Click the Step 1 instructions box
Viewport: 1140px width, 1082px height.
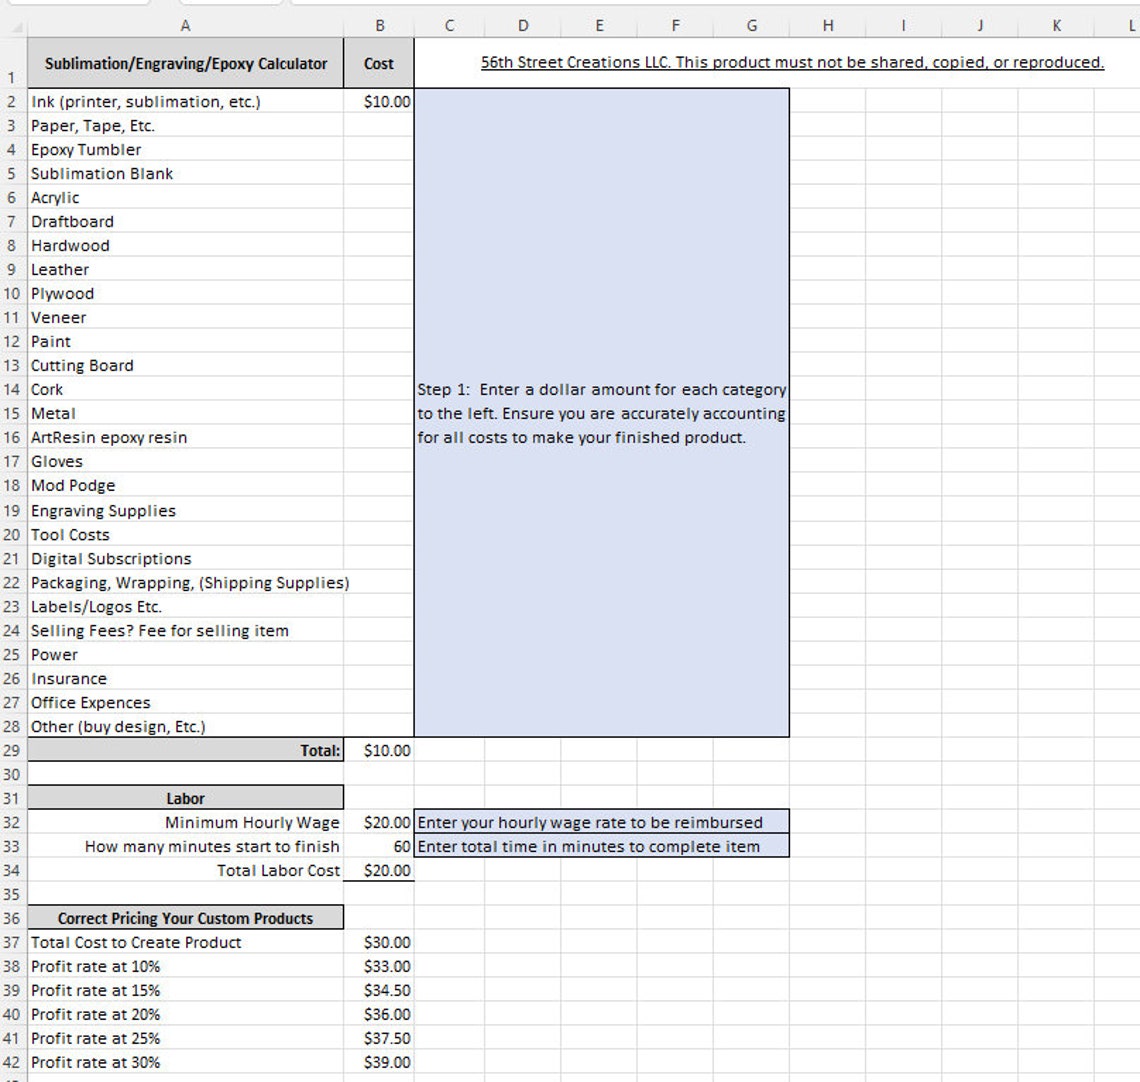(600, 413)
